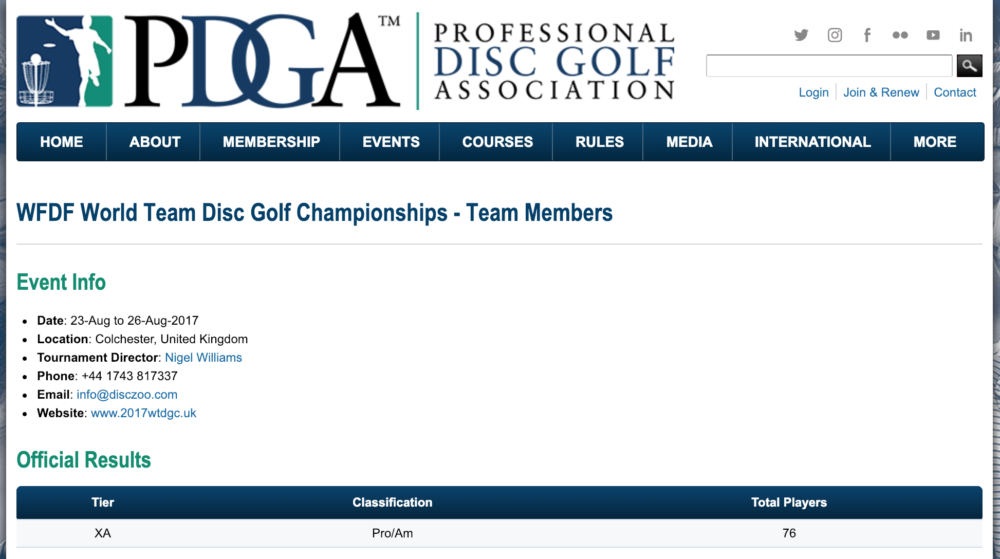The height and width of the screenshot is (559, 1000).
Task: Open the Join & Renew link
Action: 881,92
